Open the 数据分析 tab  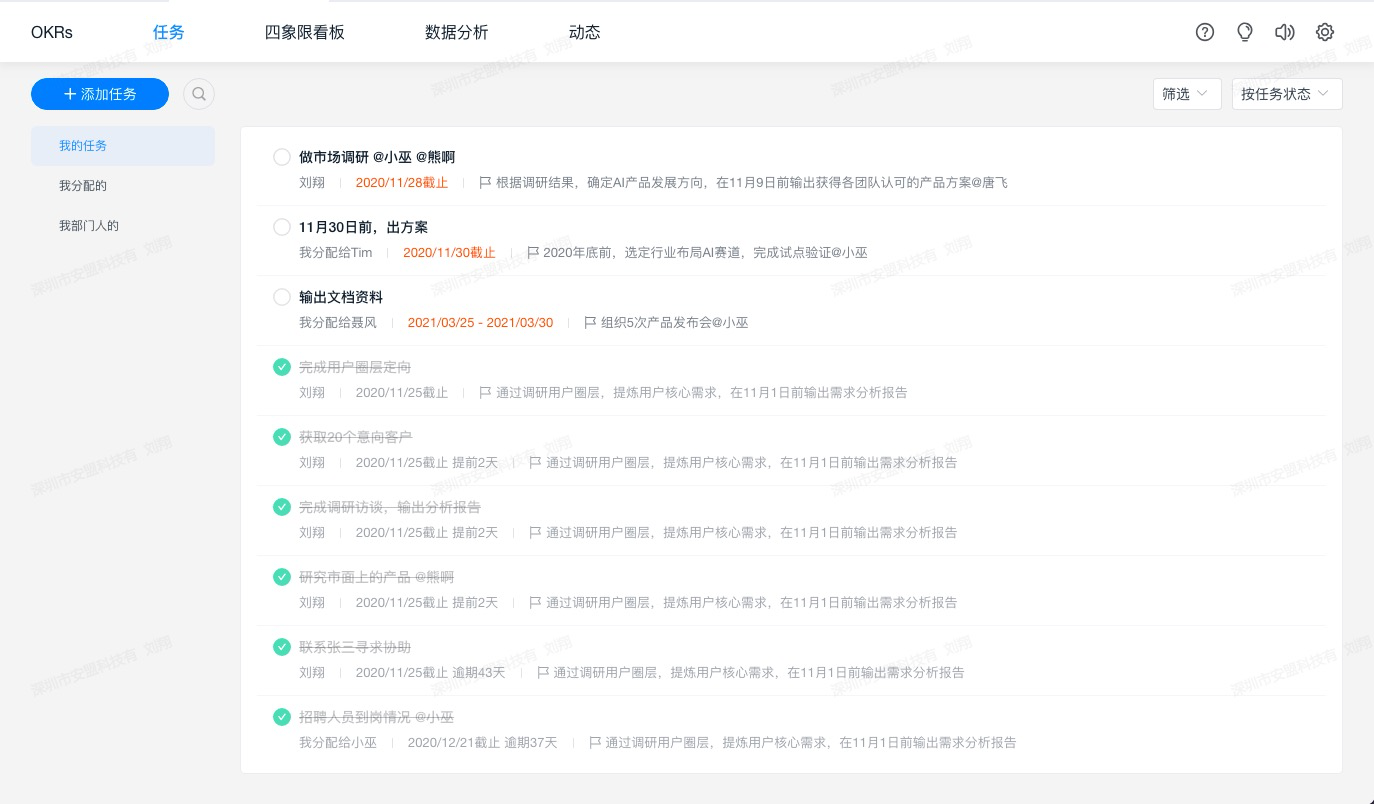pyautogui.click(x=457, y=32)
